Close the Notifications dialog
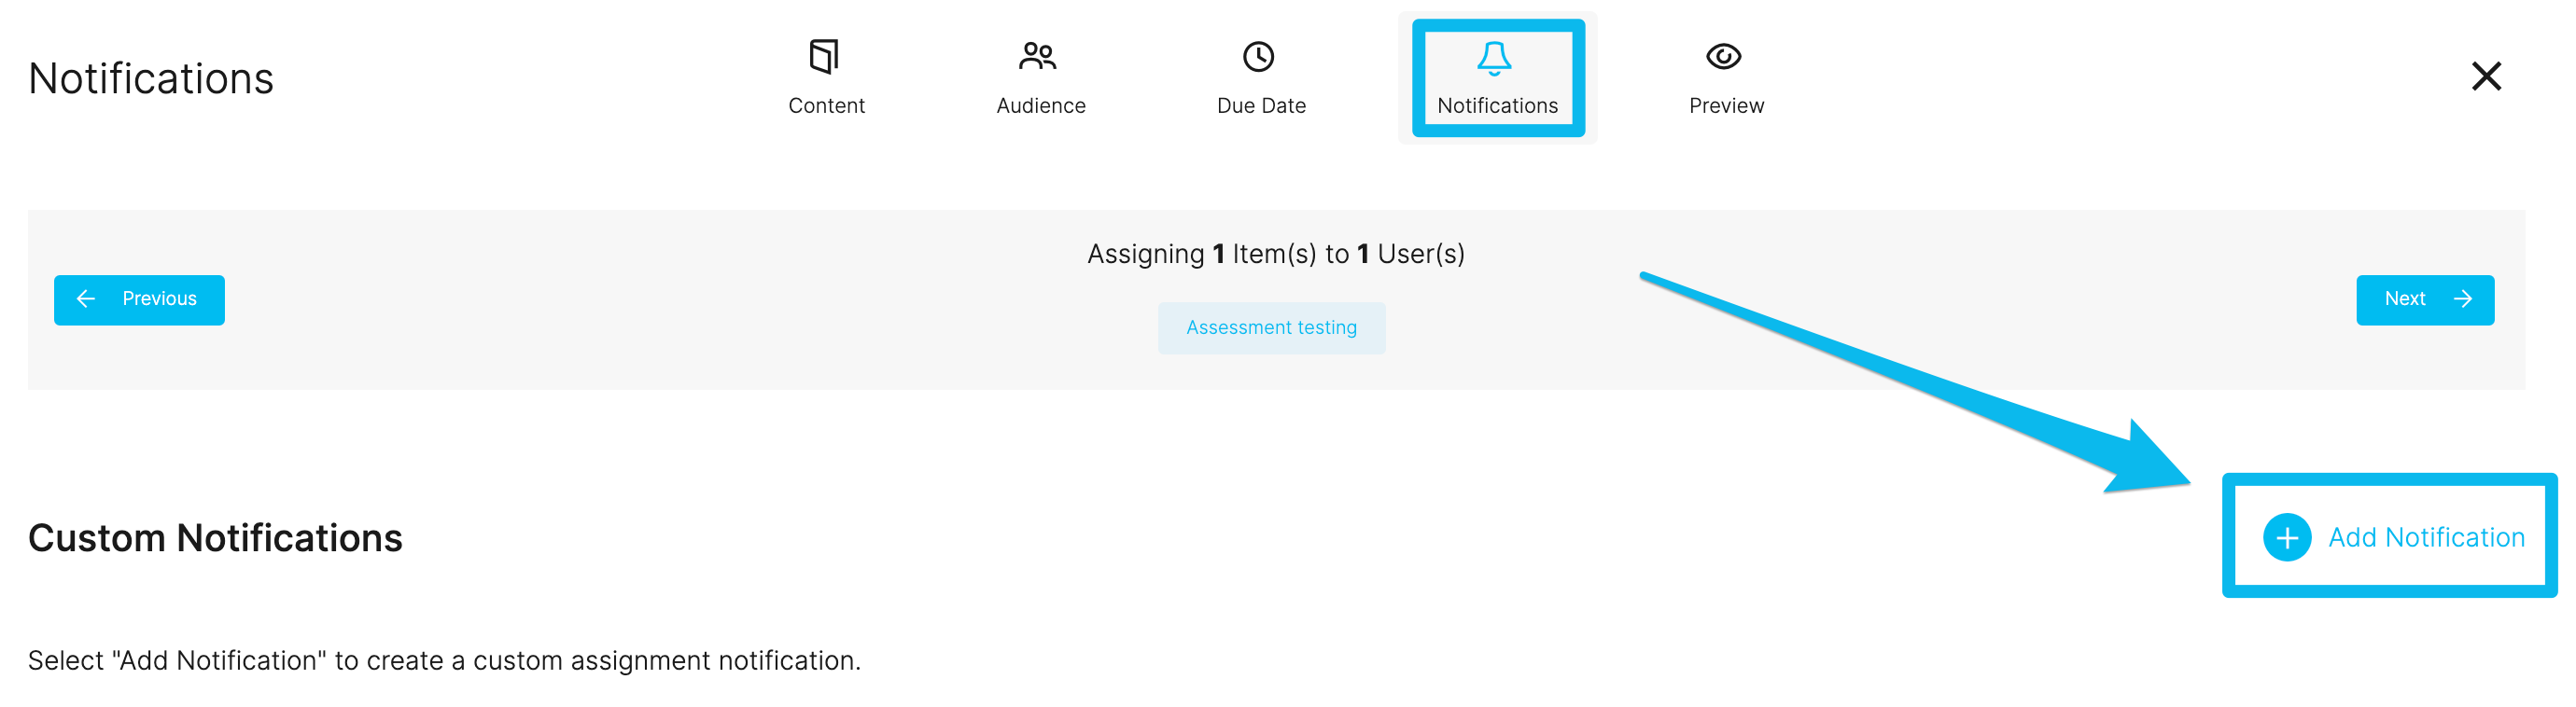Viewport: 2576px width, 707px height. (2487, 76)
